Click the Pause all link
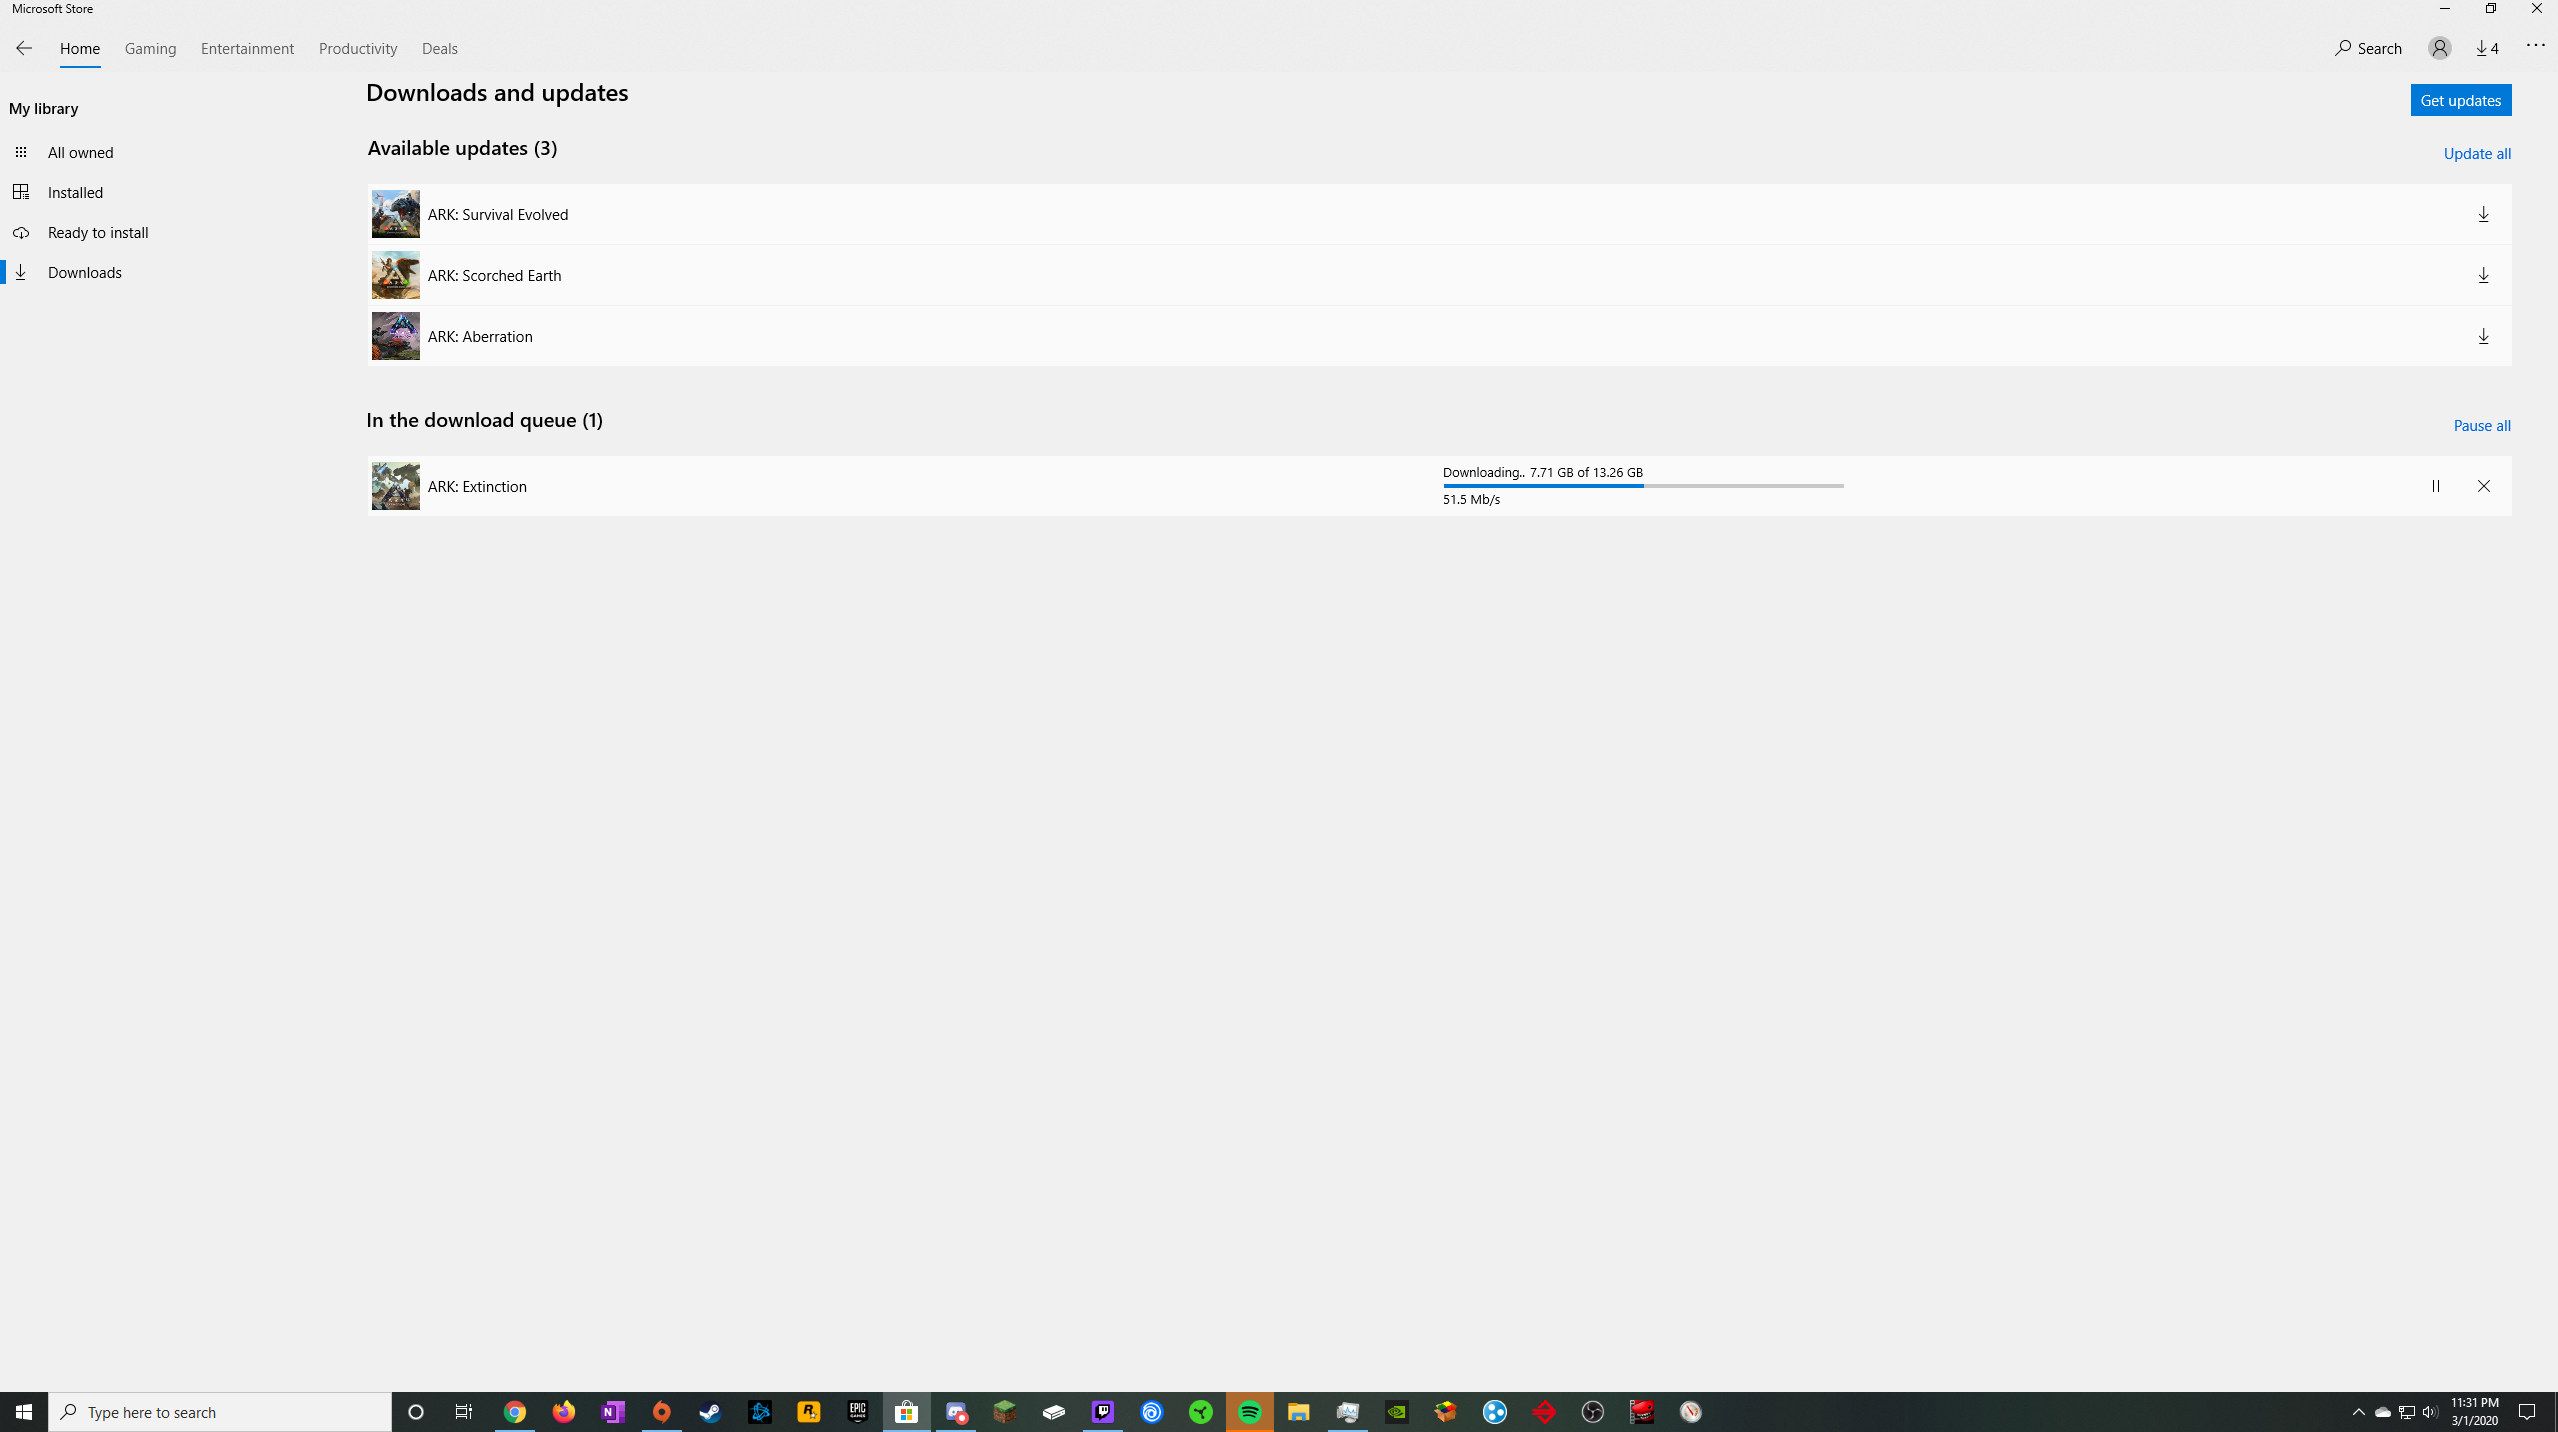This screenshot has width=2558, height=1432. [x=2482, y=426]
